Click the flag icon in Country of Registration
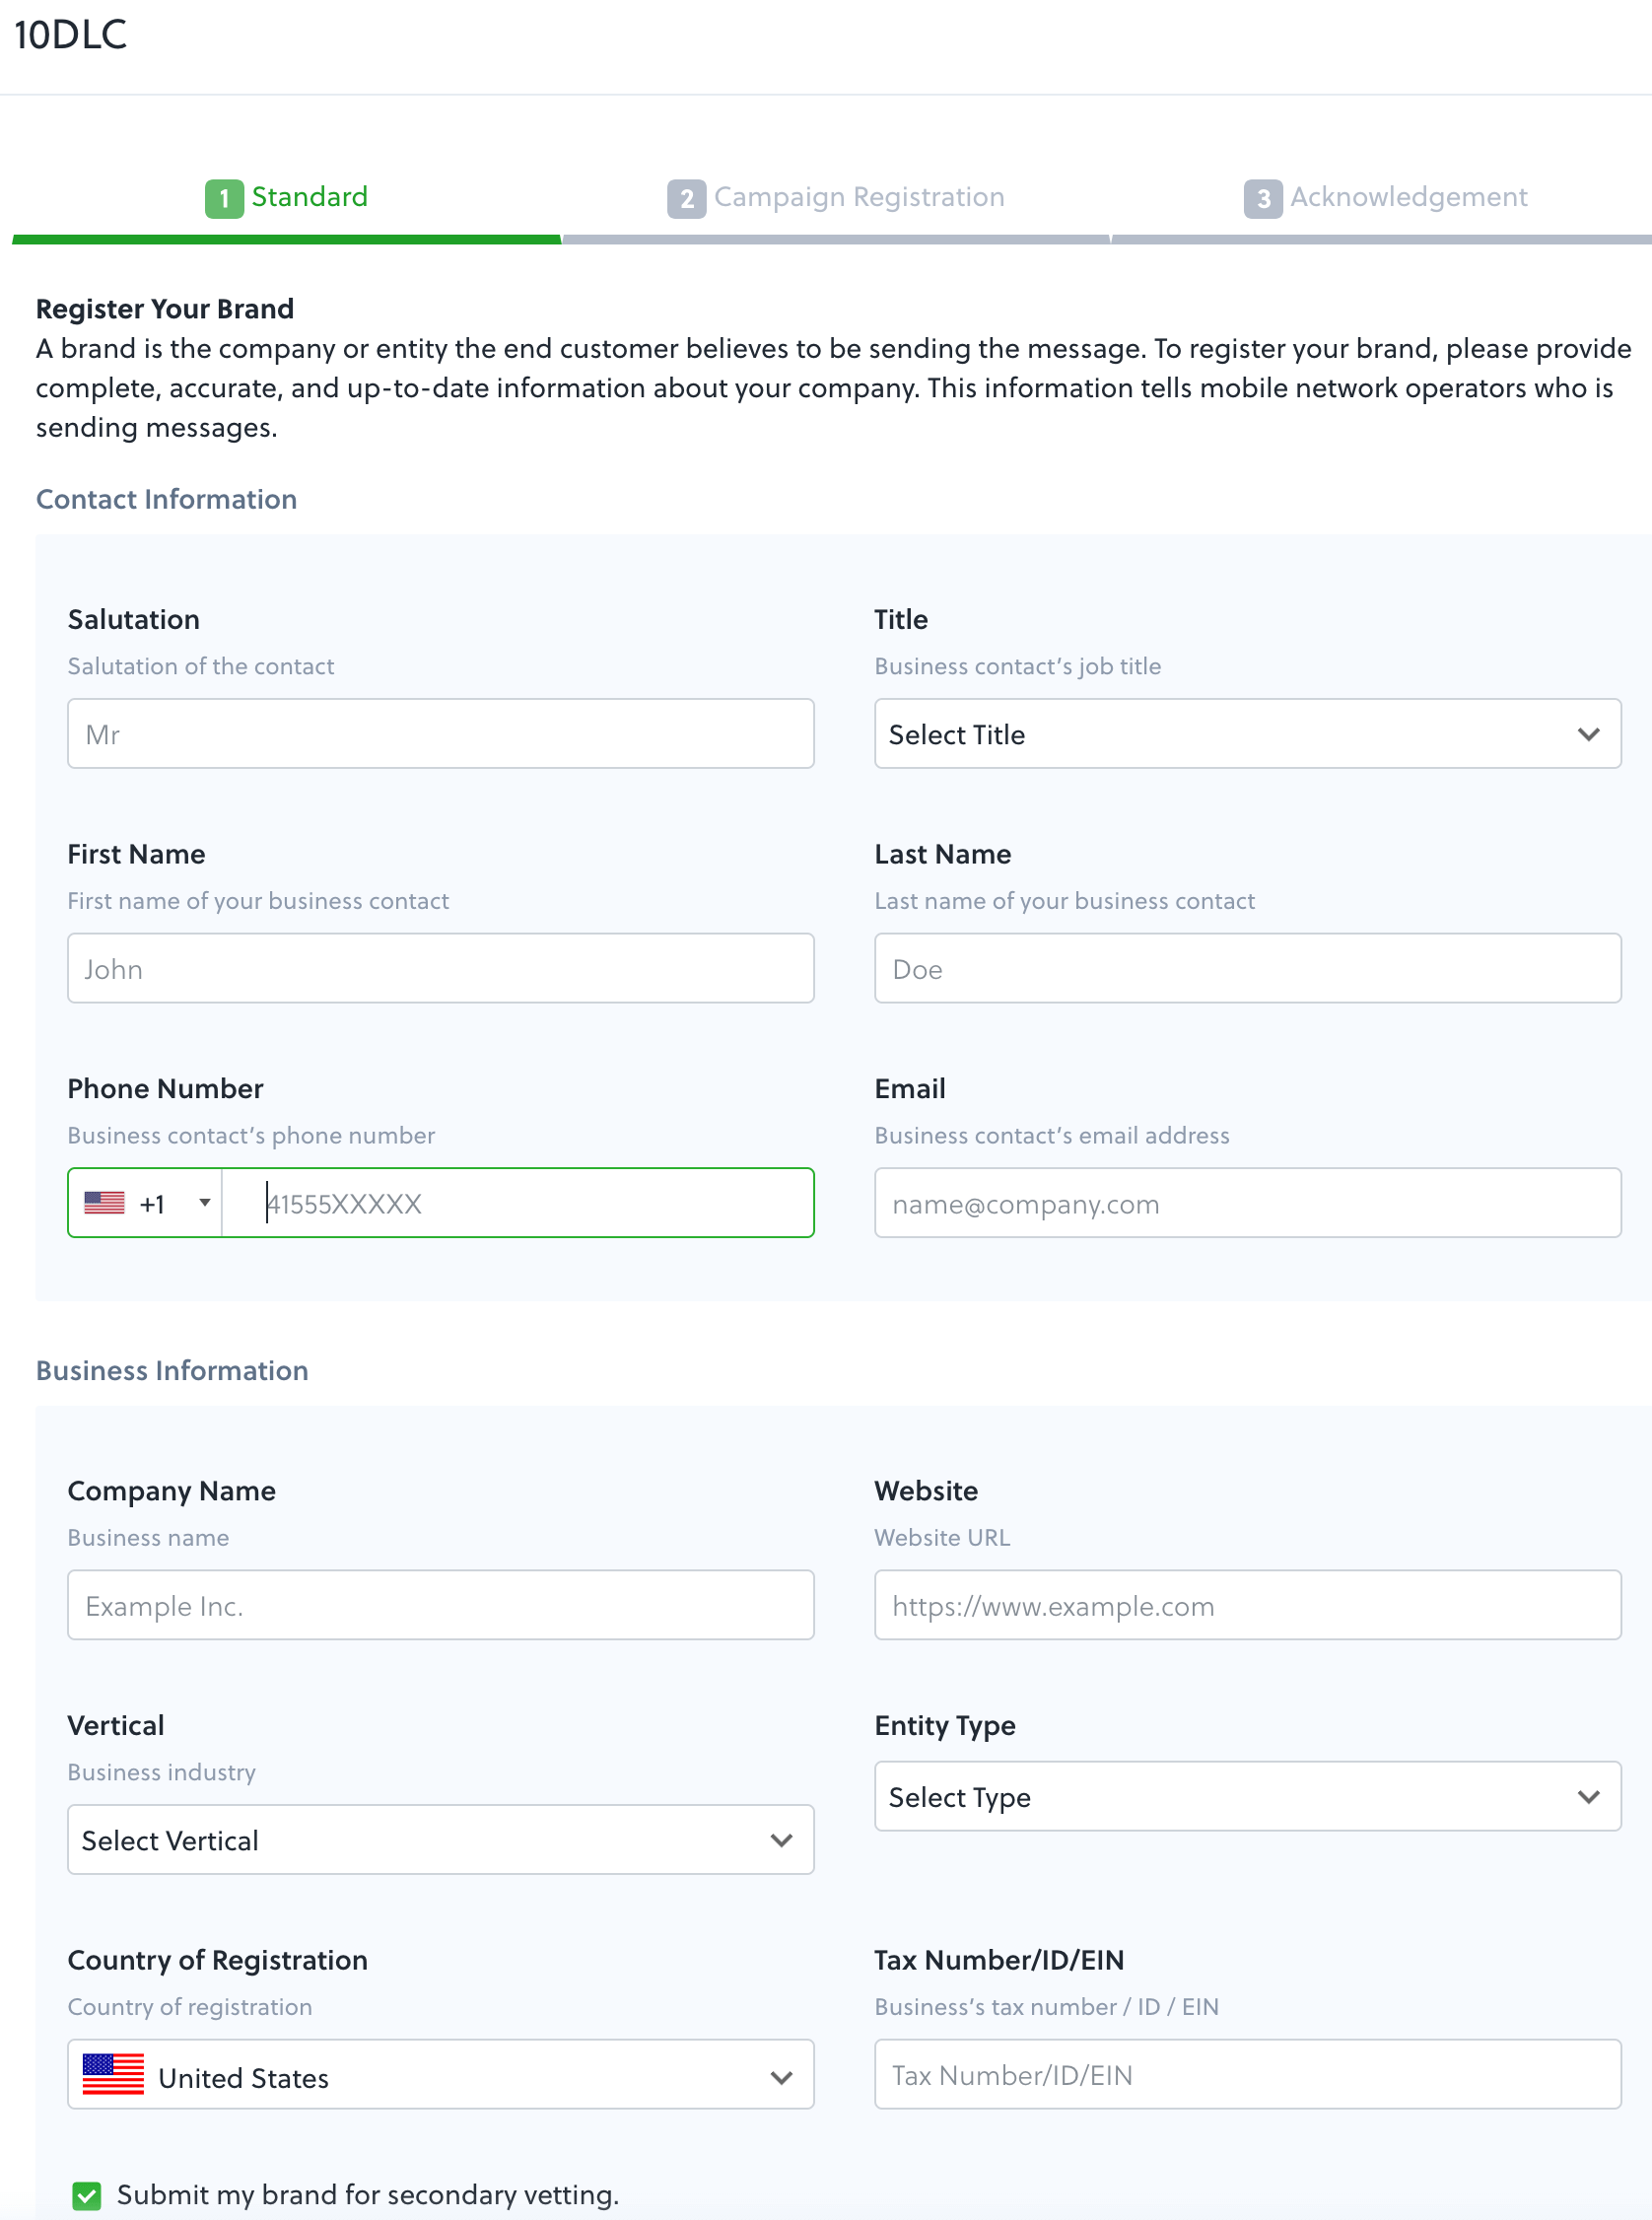1652x2220 pixels. 113,2075
